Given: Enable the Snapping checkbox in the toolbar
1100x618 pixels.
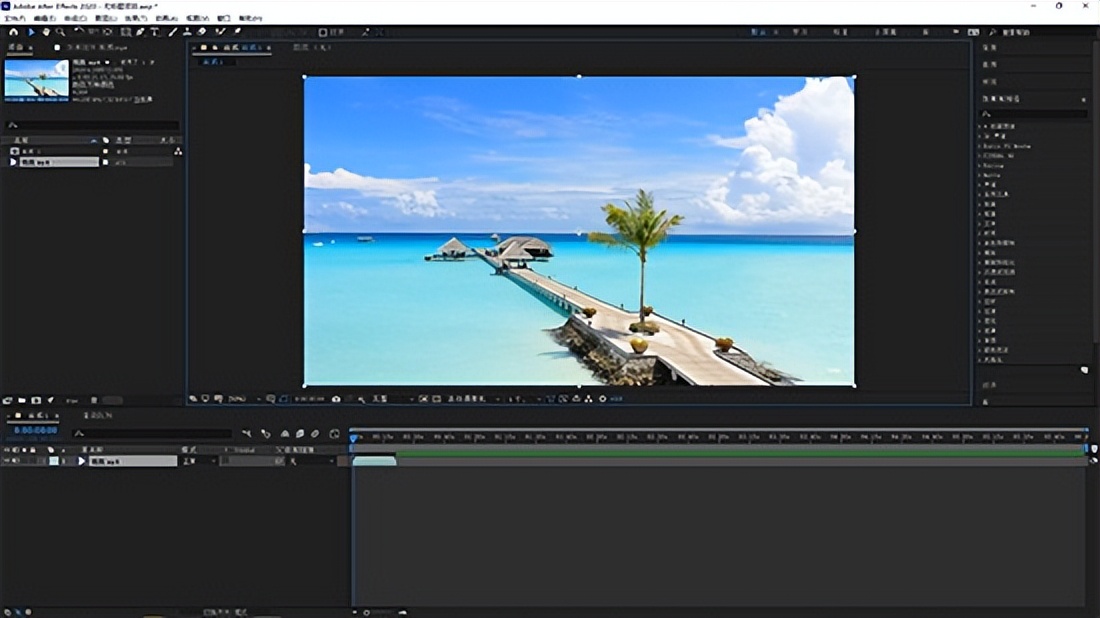Looking at the screenshot, I should tap(323, 32).
